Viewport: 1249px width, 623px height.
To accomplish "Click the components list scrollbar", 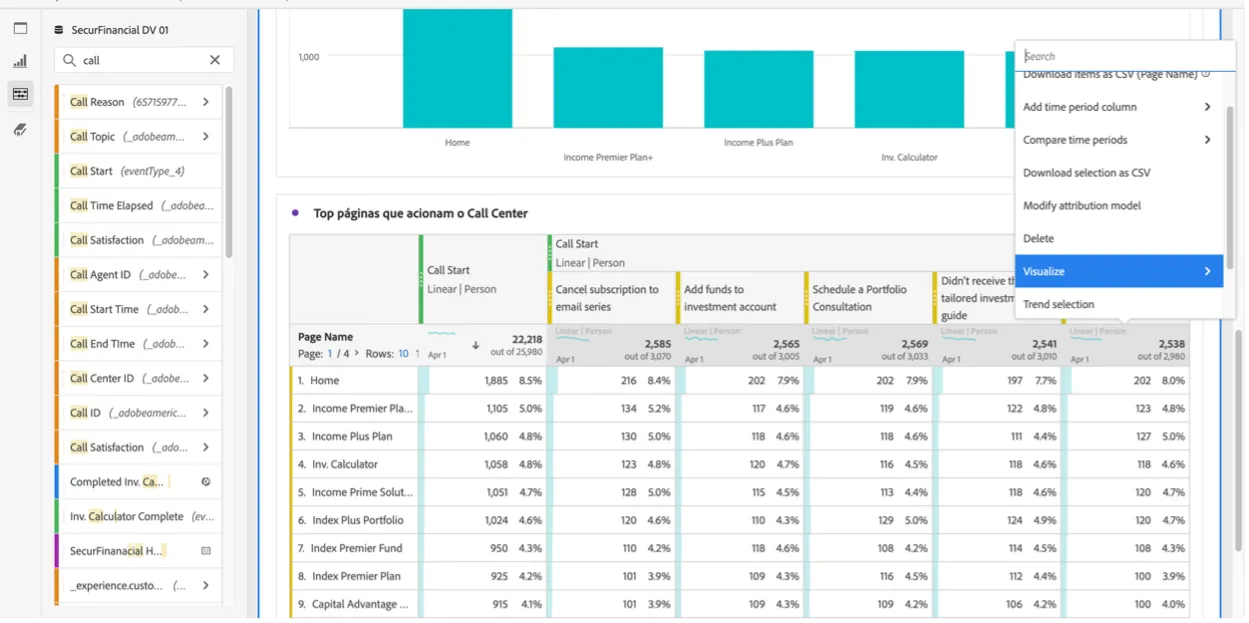I will click(x=229, y=172).
